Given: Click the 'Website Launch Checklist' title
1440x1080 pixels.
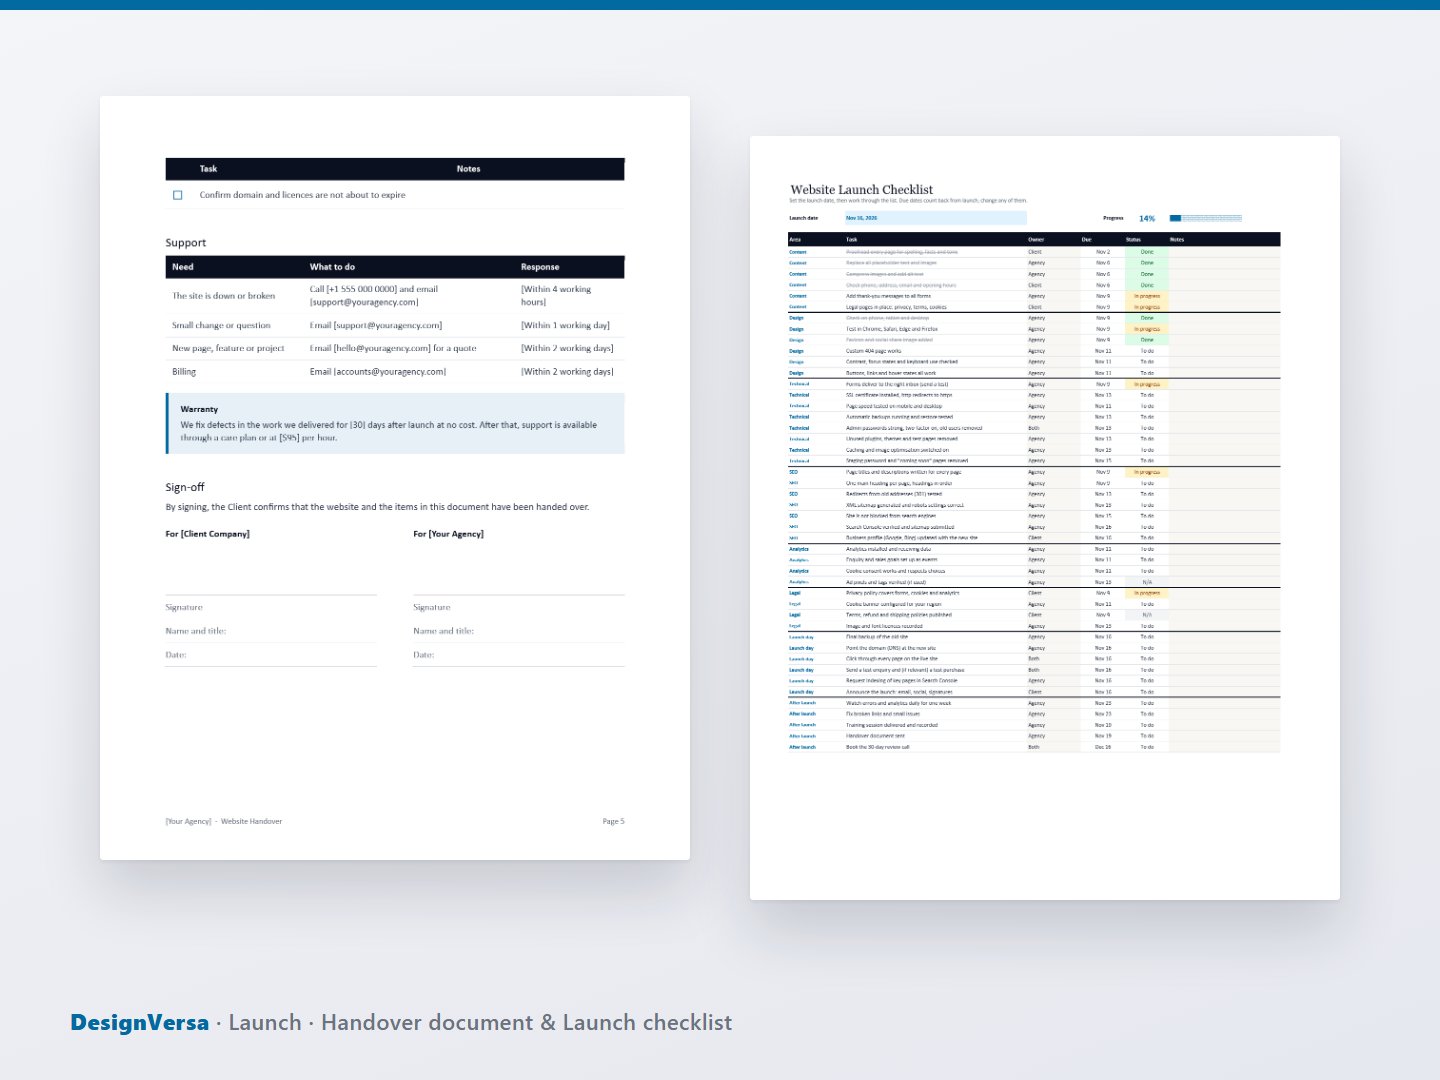Looking at the screenshot, I should 862,189.
